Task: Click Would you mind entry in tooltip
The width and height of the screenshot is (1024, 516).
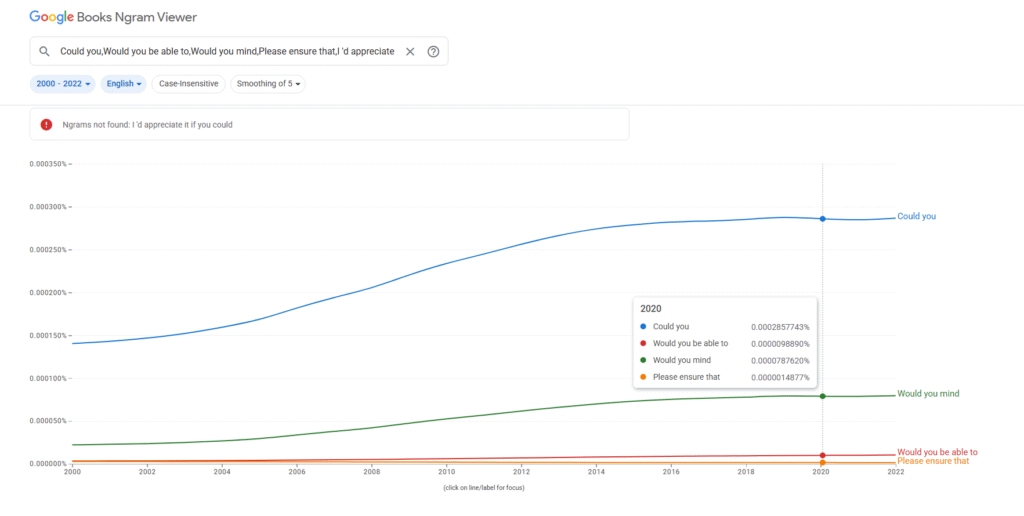Action: (x=682, y=361)
